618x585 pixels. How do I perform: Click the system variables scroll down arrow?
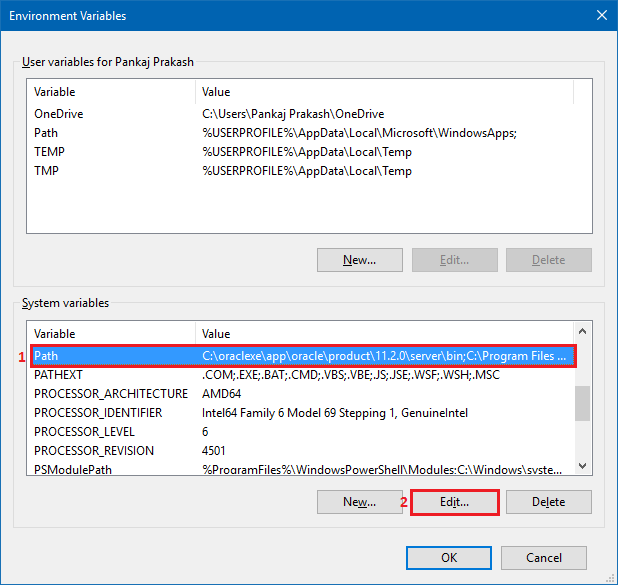coord(583,466)
